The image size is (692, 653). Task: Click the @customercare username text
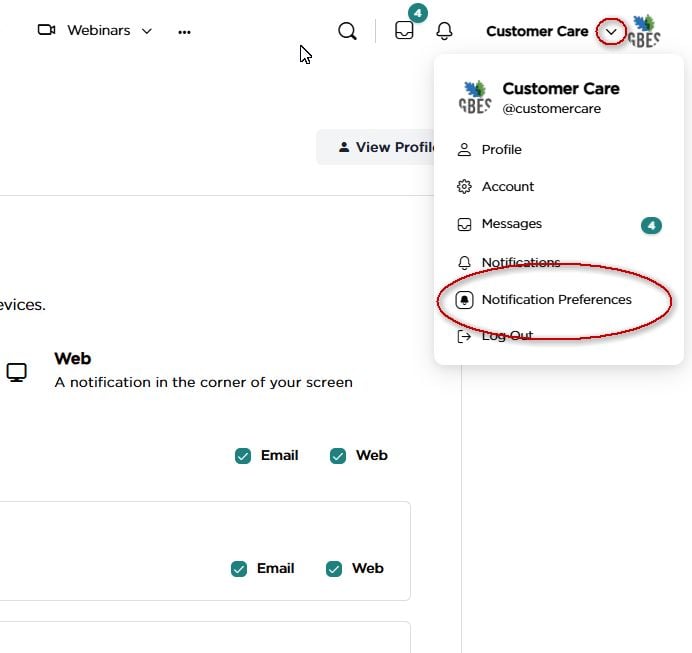point(552,109)
